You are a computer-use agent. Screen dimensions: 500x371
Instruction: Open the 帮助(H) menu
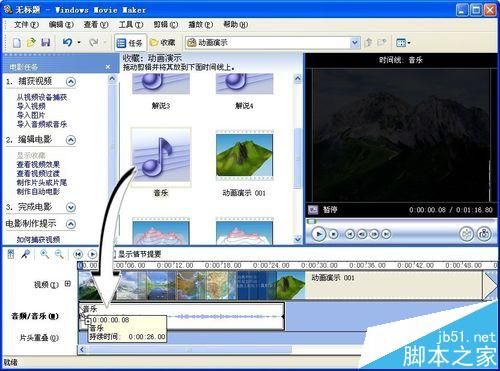(x=236, y=25)
